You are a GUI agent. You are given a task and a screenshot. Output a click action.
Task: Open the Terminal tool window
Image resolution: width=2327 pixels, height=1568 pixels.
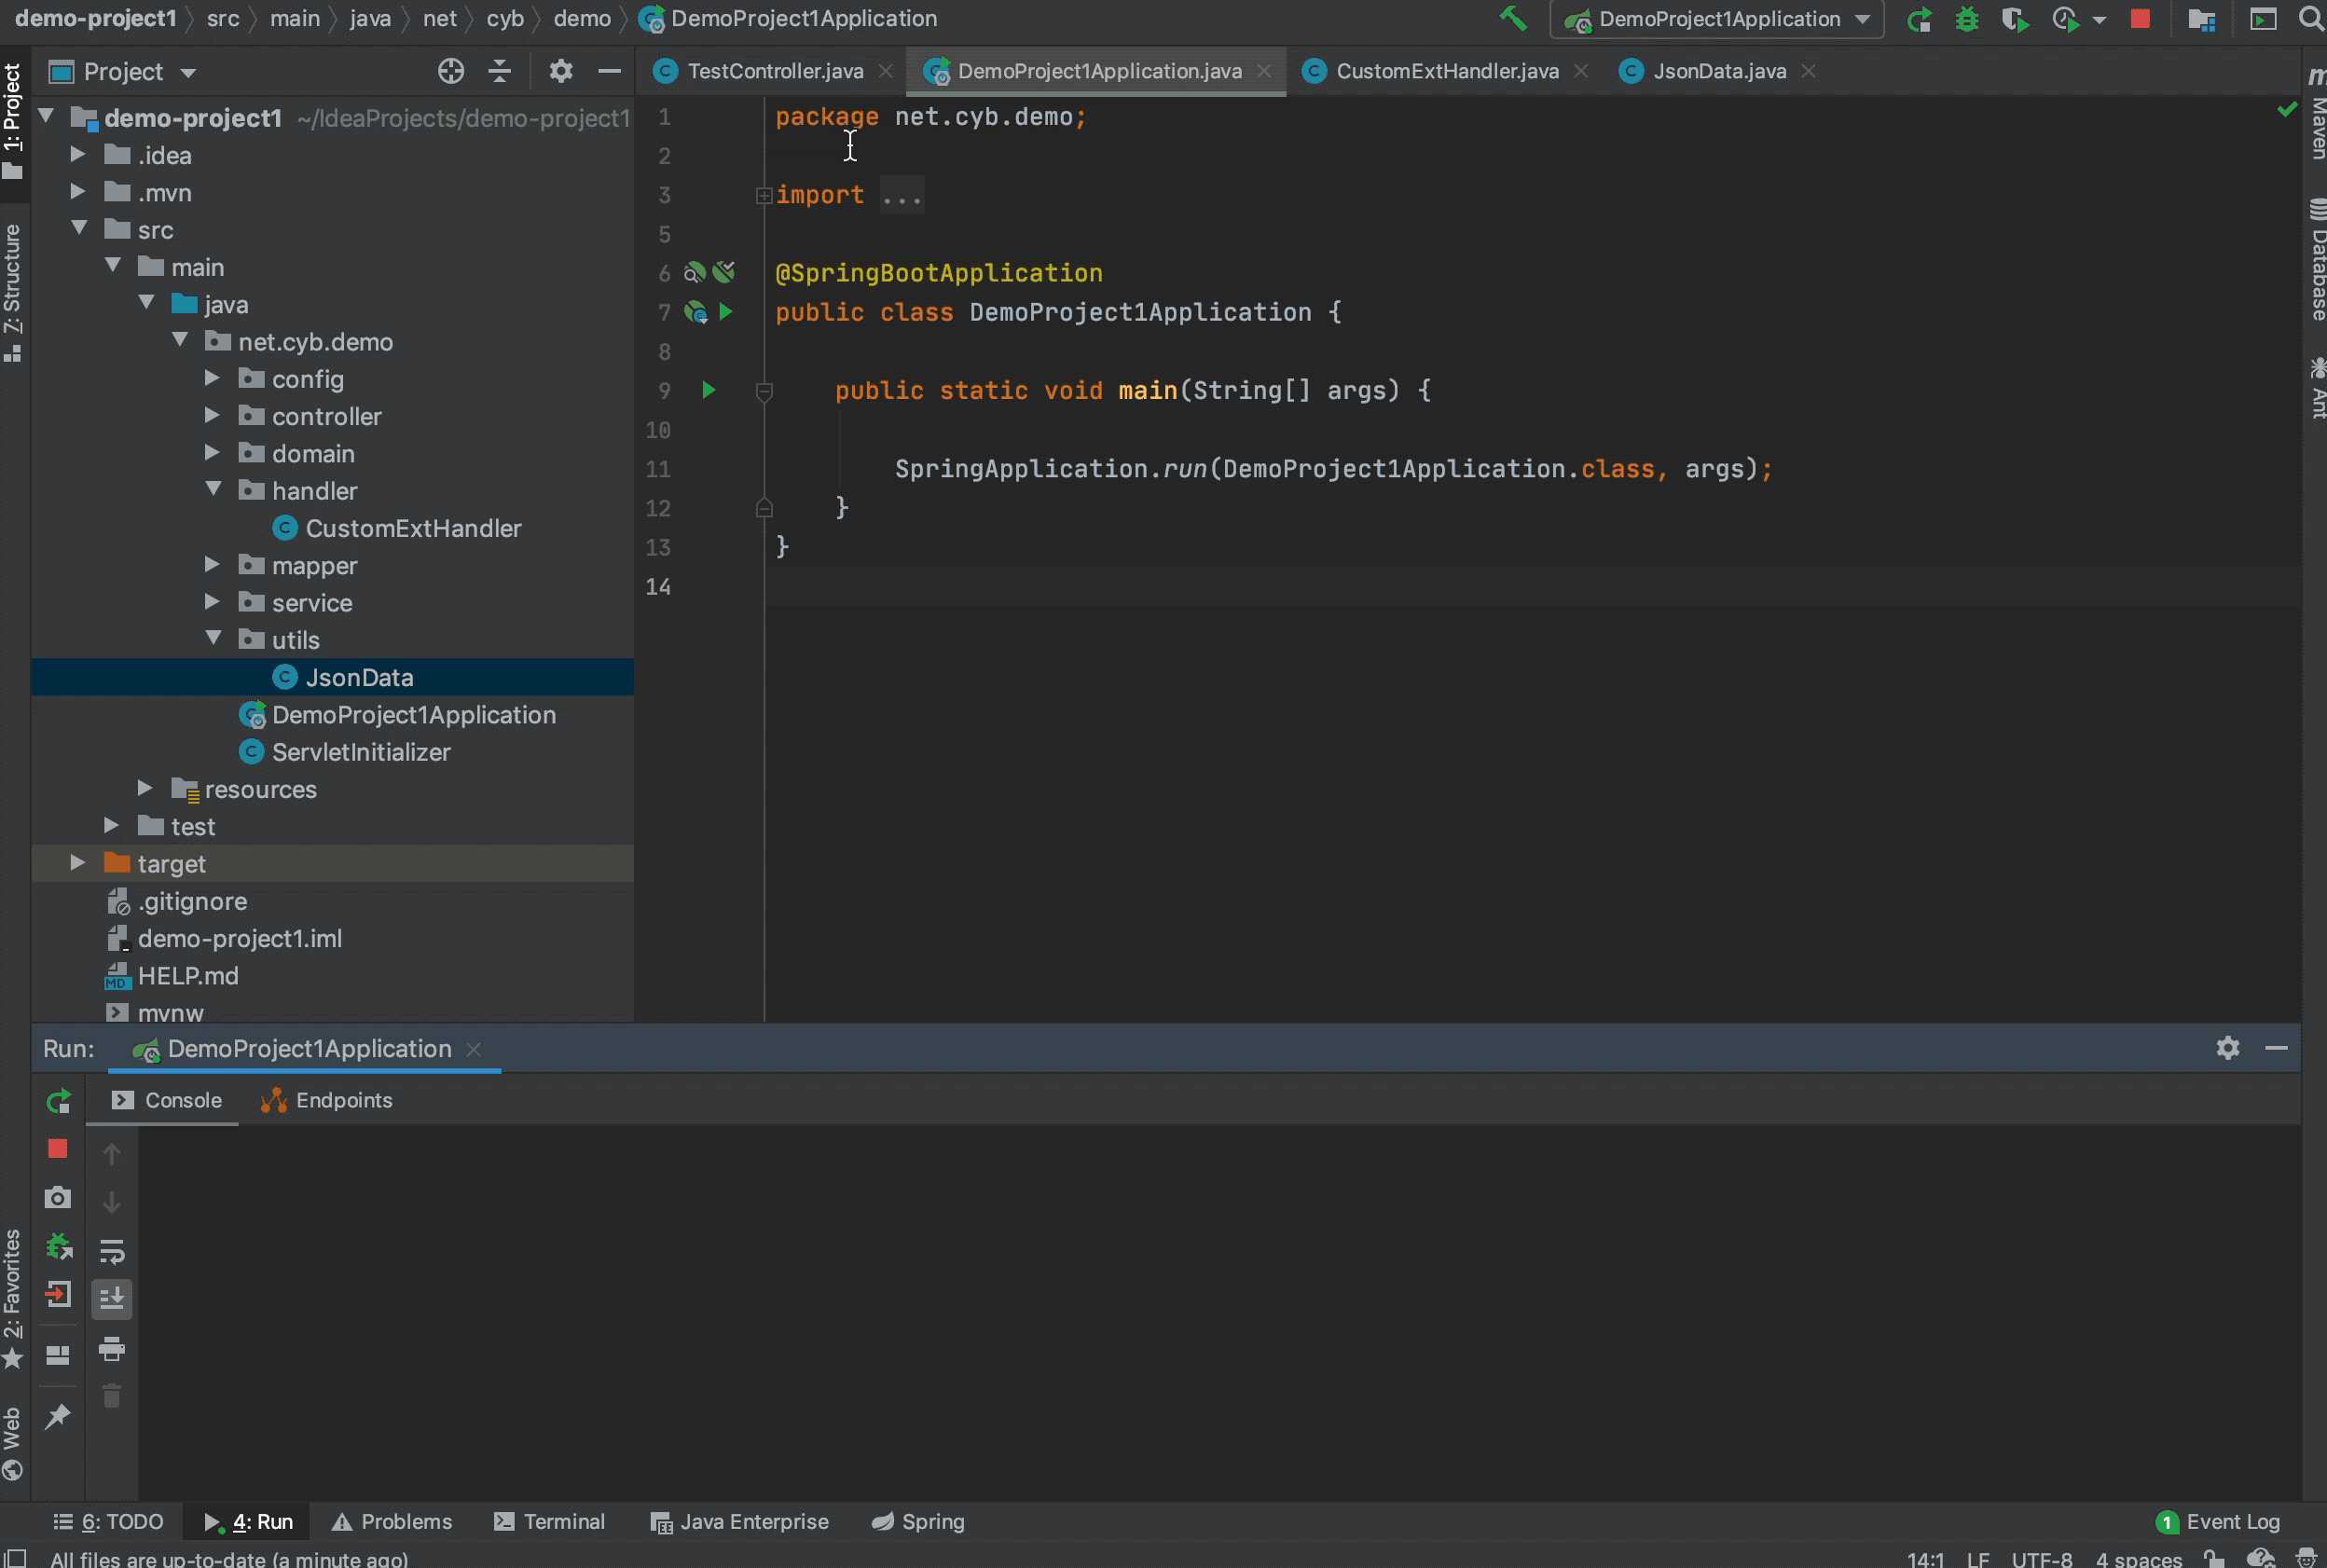click(549, 1521)
